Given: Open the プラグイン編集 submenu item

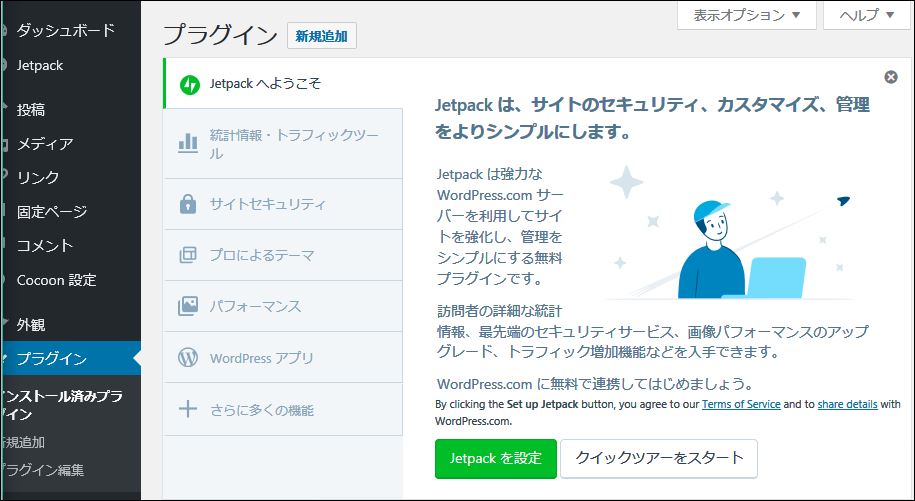Looking at the screenshot, I should pyautogui.click(x=42, y=470).
